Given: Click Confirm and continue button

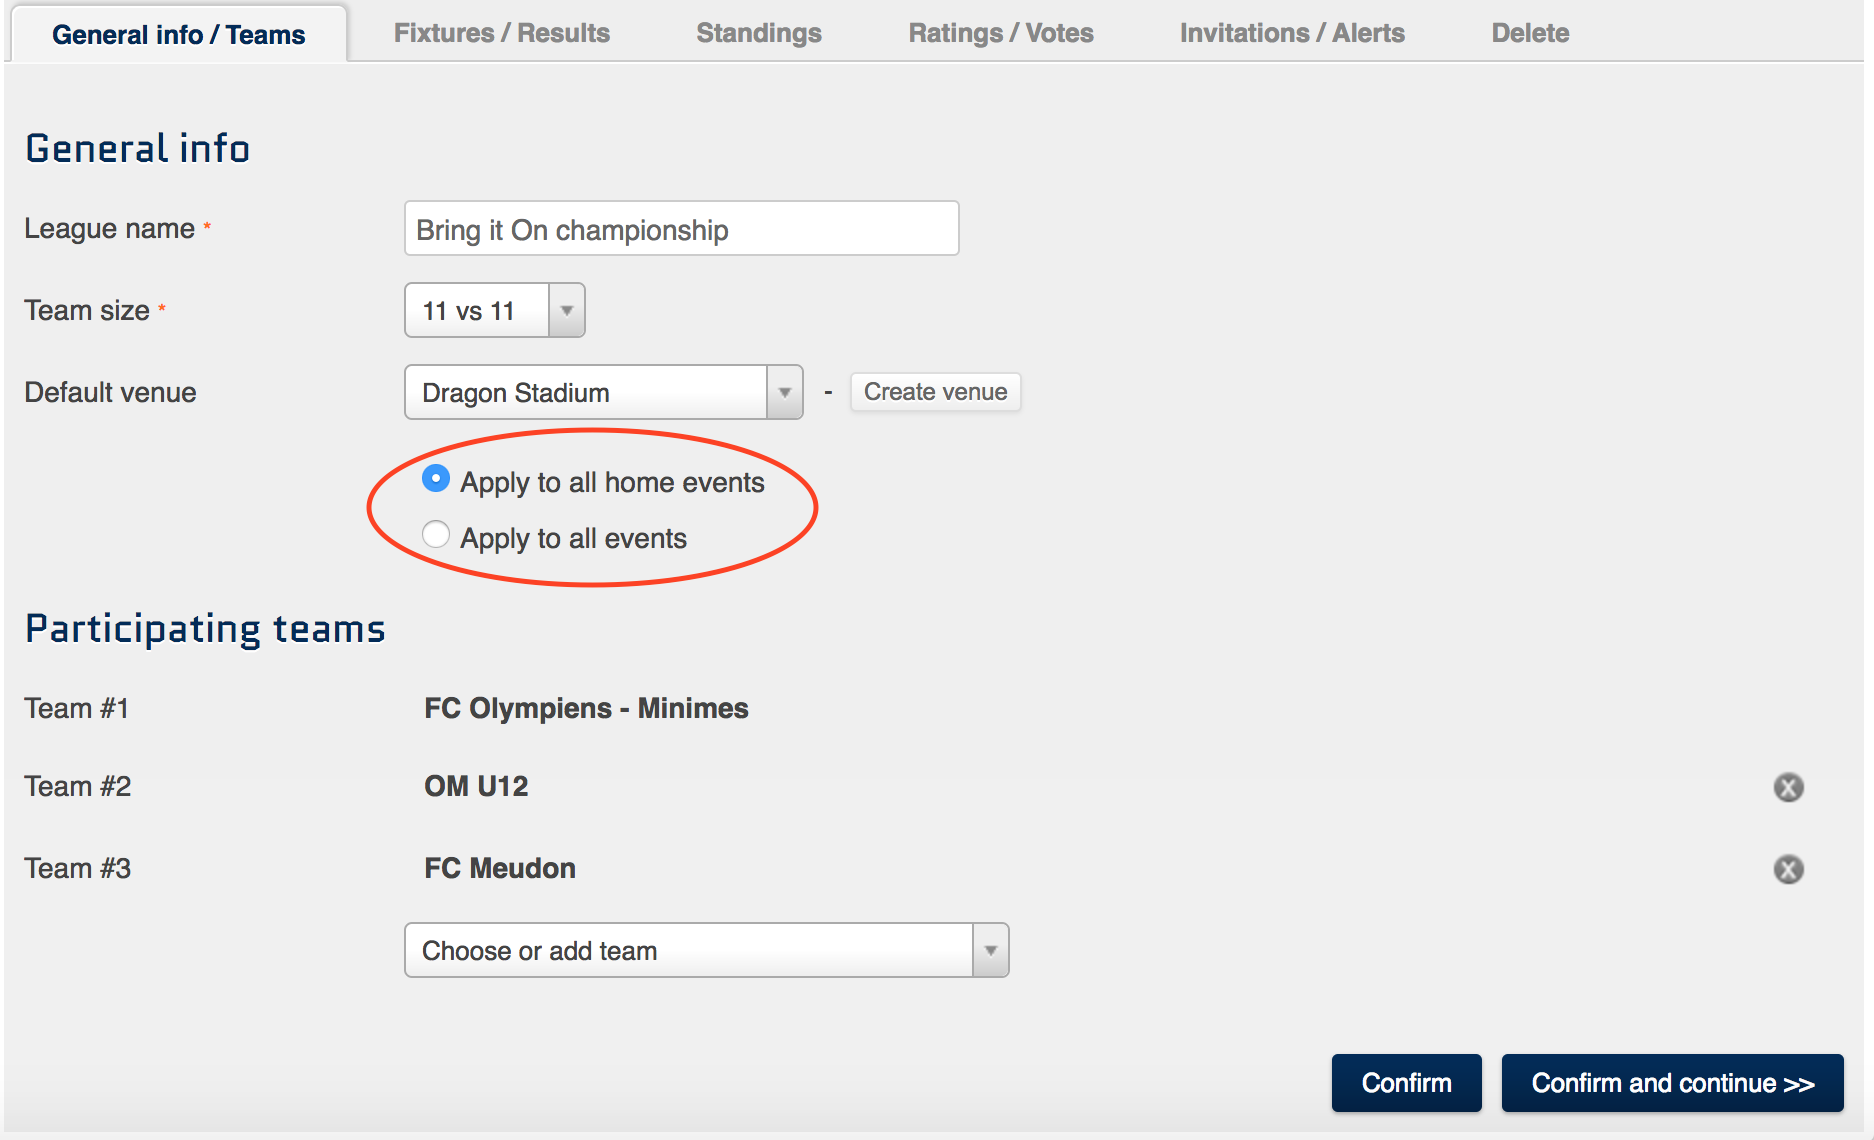Looking at the screenshot, I should point(1672,1083).
